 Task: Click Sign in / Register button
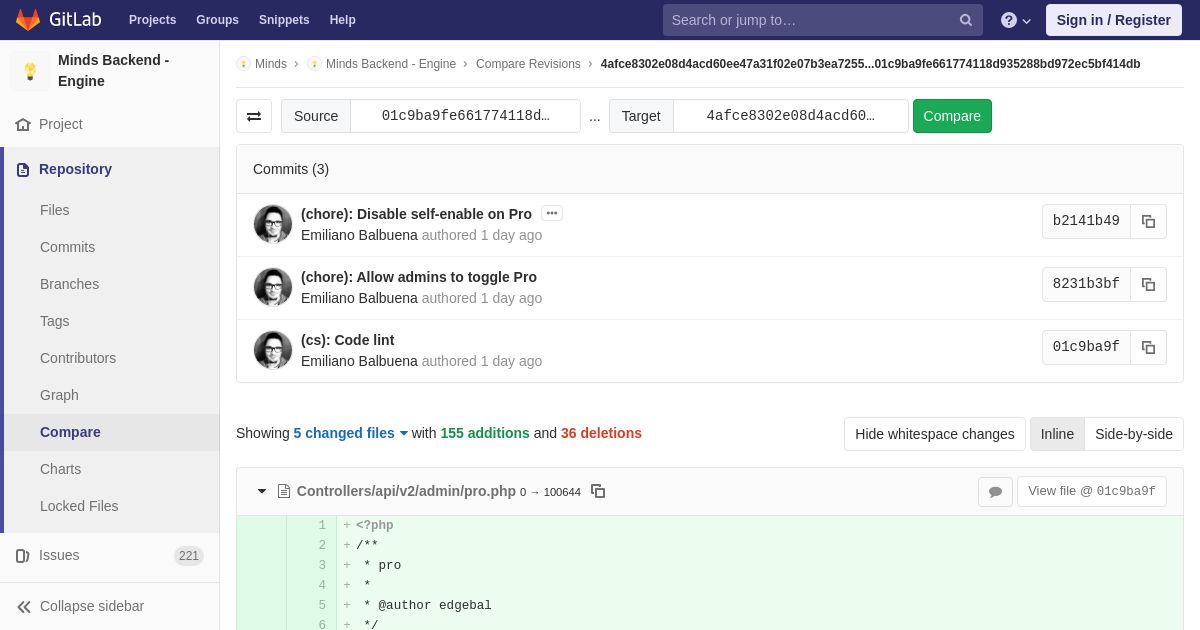coord(1113,20)
